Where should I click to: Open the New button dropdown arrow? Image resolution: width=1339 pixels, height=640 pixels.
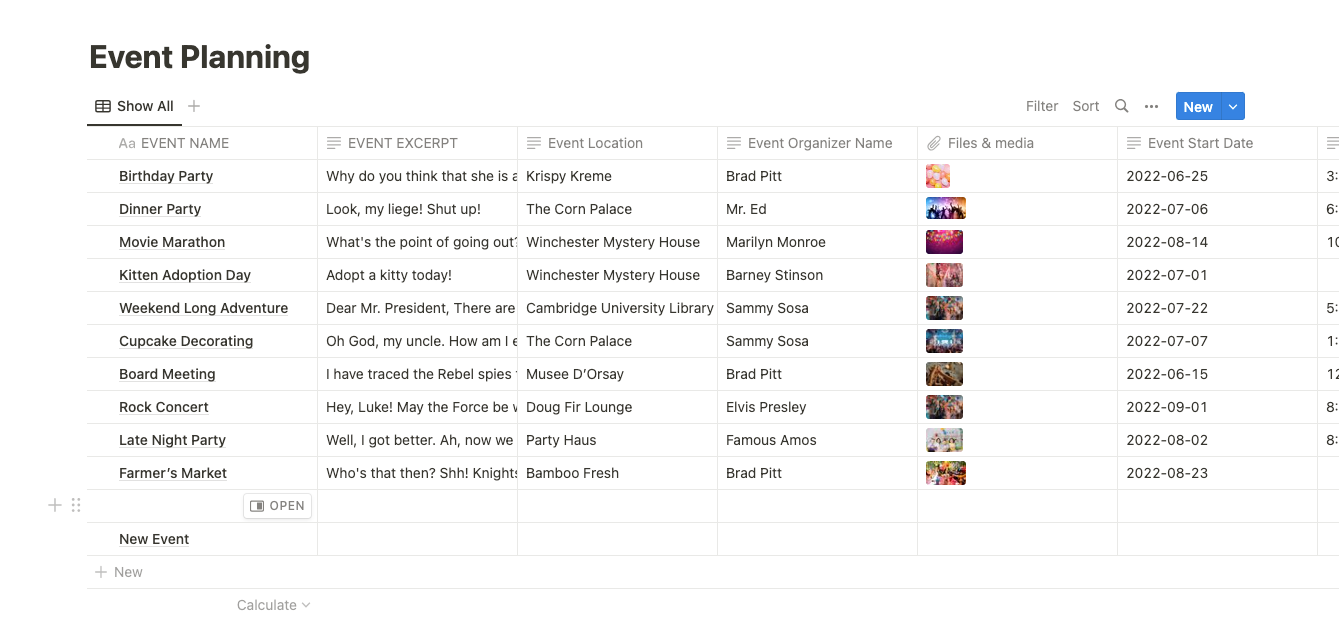[x=1233, y=106]
